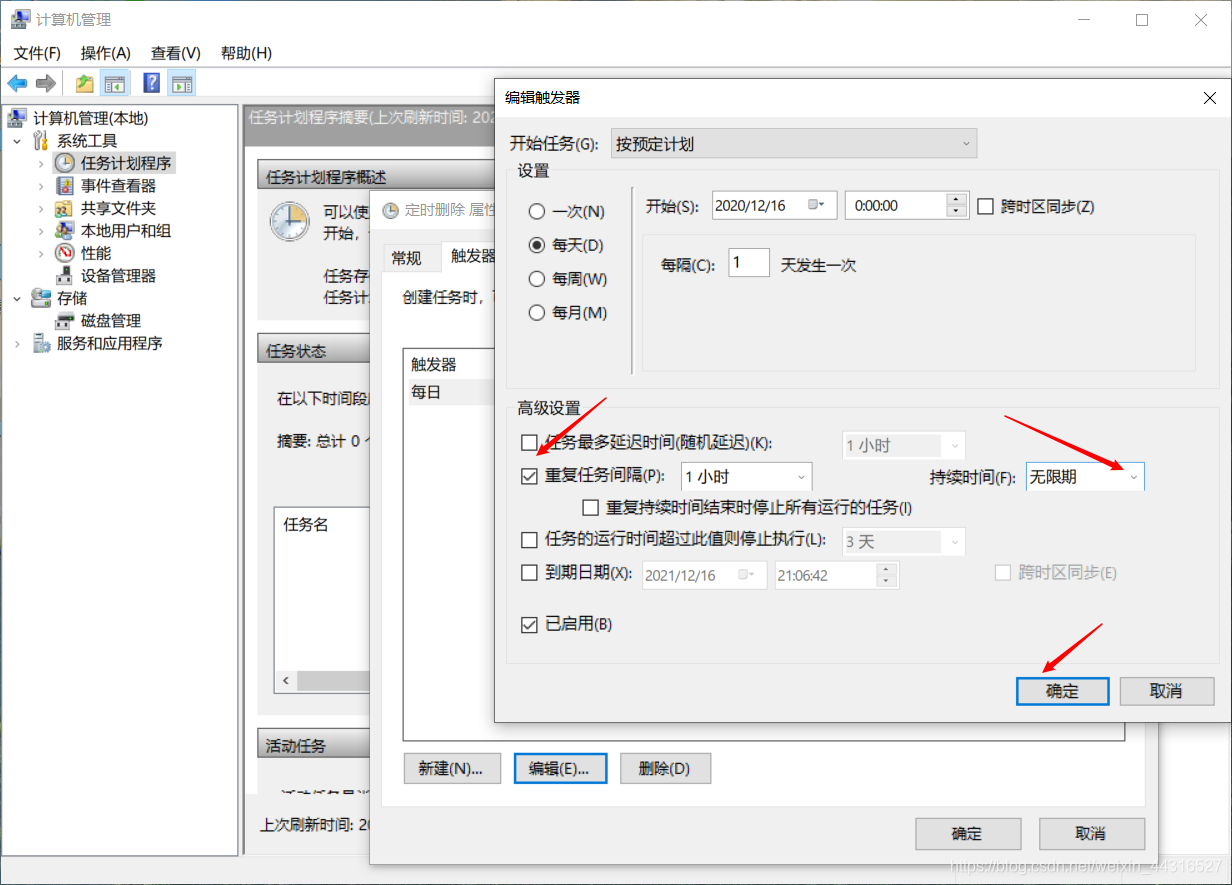Collapse the 存储 tree node
Image resolution: width=1232 pixels, height=885 pixels.
(17, 298)
